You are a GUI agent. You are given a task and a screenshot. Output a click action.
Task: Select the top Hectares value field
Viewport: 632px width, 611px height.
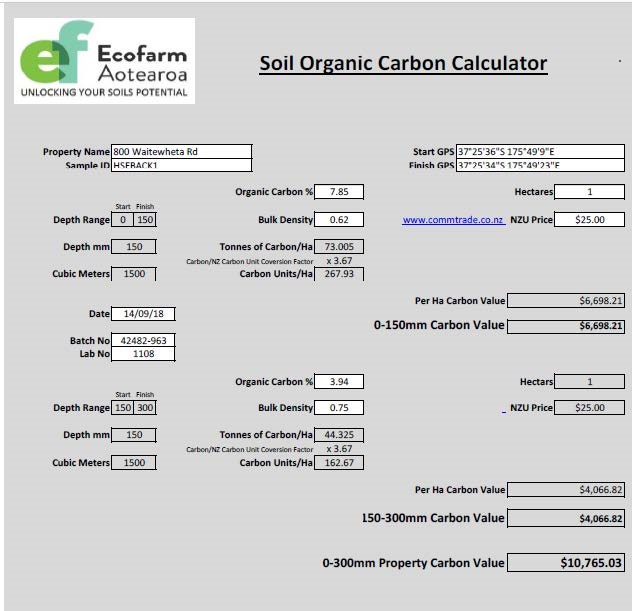(589, 192)
